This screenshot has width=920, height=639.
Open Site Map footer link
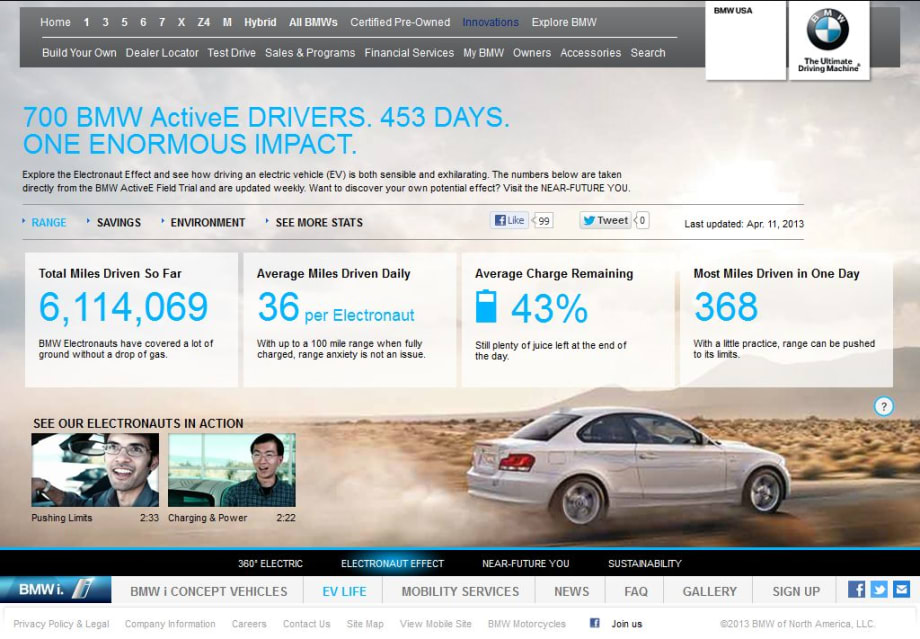click(365, 624)
